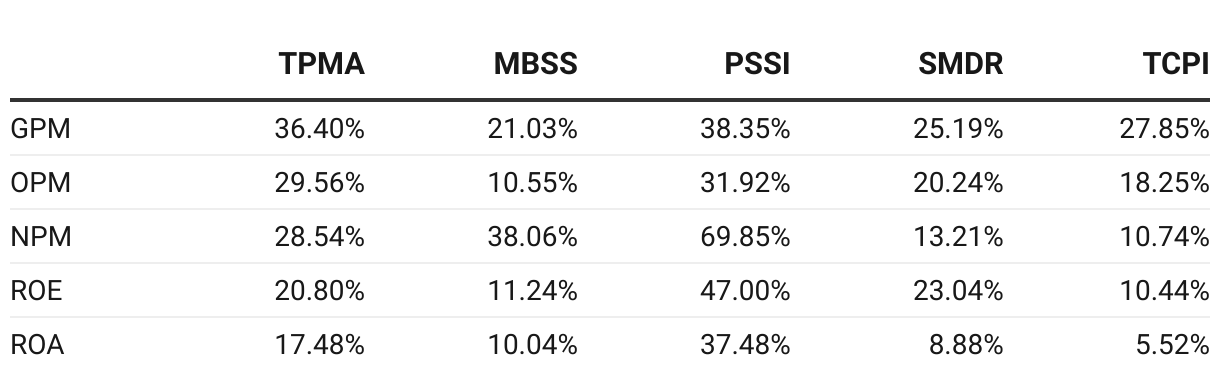
Task: Click the TPMA GPM value 36.40%
Action: (319, 129)
